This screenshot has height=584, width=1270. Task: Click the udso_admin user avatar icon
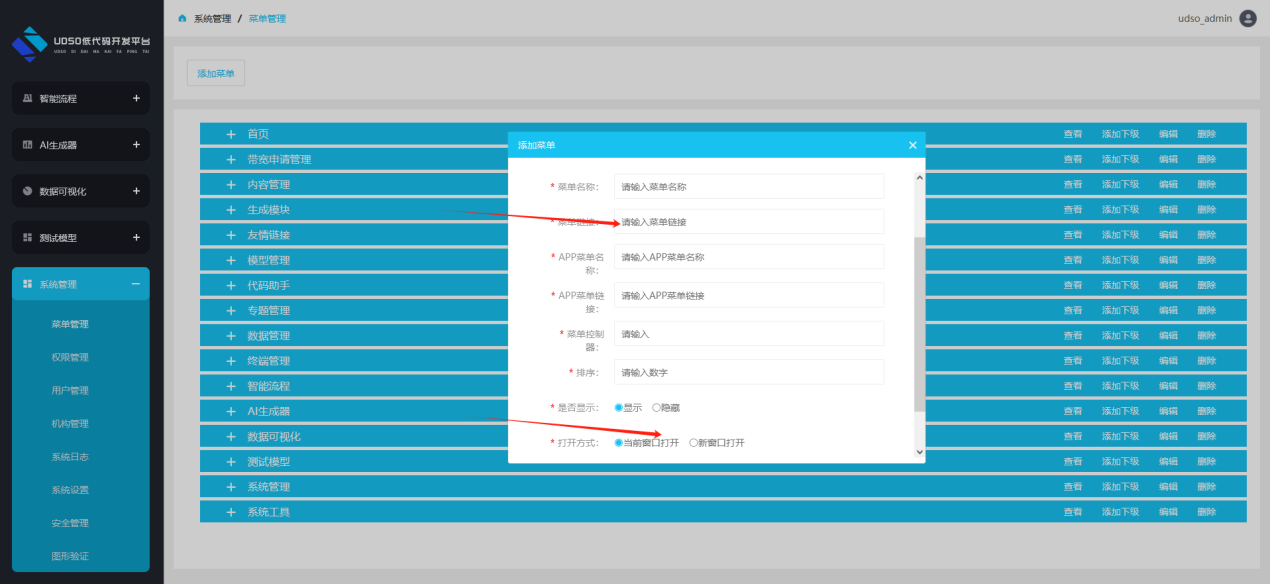tap(1247, 18)
